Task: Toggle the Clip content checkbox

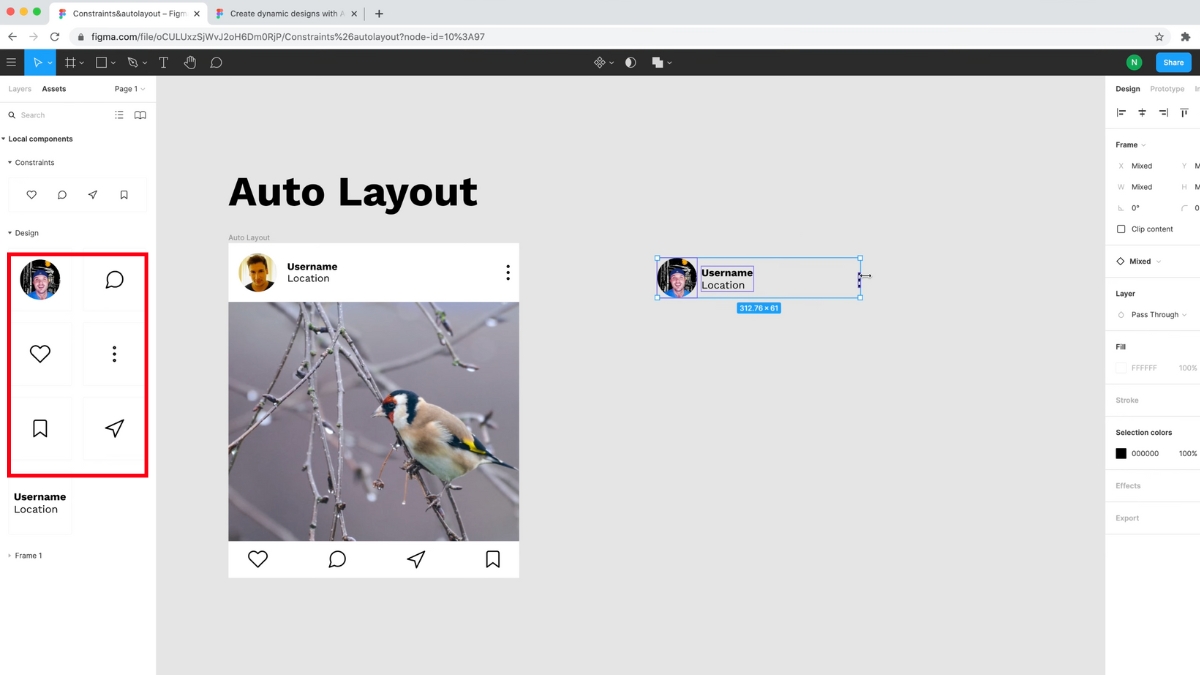Action: pyautogui.click(x=1121, y=229)
